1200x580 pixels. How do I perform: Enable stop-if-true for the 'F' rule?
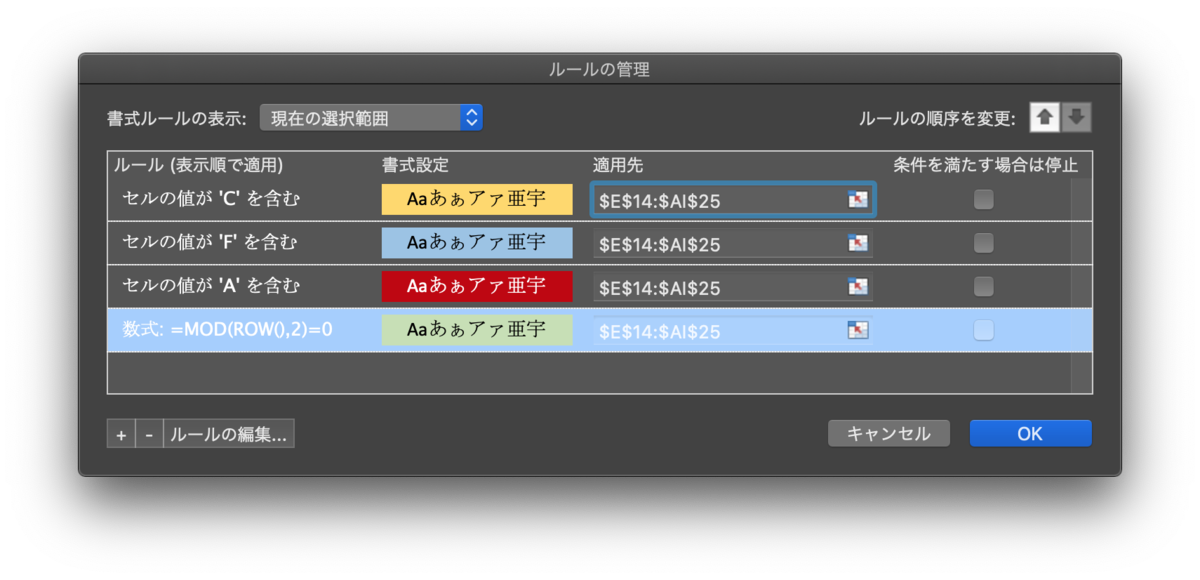pyautogui.click(x=984, y=243)
